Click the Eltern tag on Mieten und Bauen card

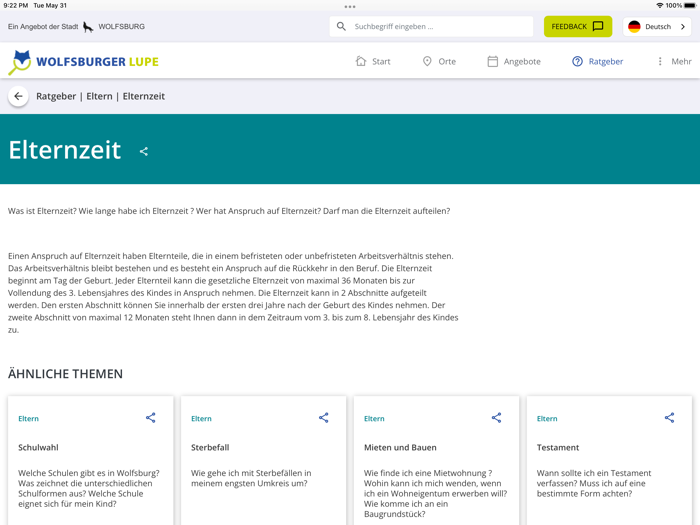[x=374, y=419]
